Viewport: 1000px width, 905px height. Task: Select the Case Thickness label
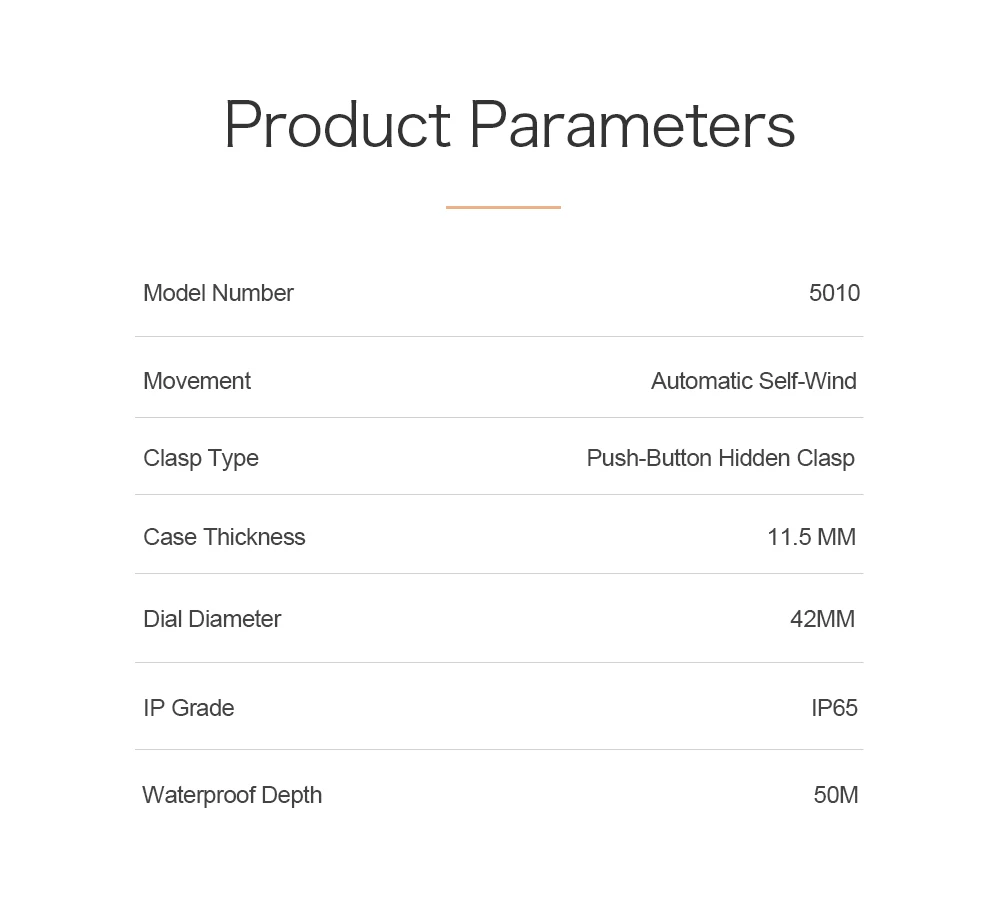coord(224,537)
